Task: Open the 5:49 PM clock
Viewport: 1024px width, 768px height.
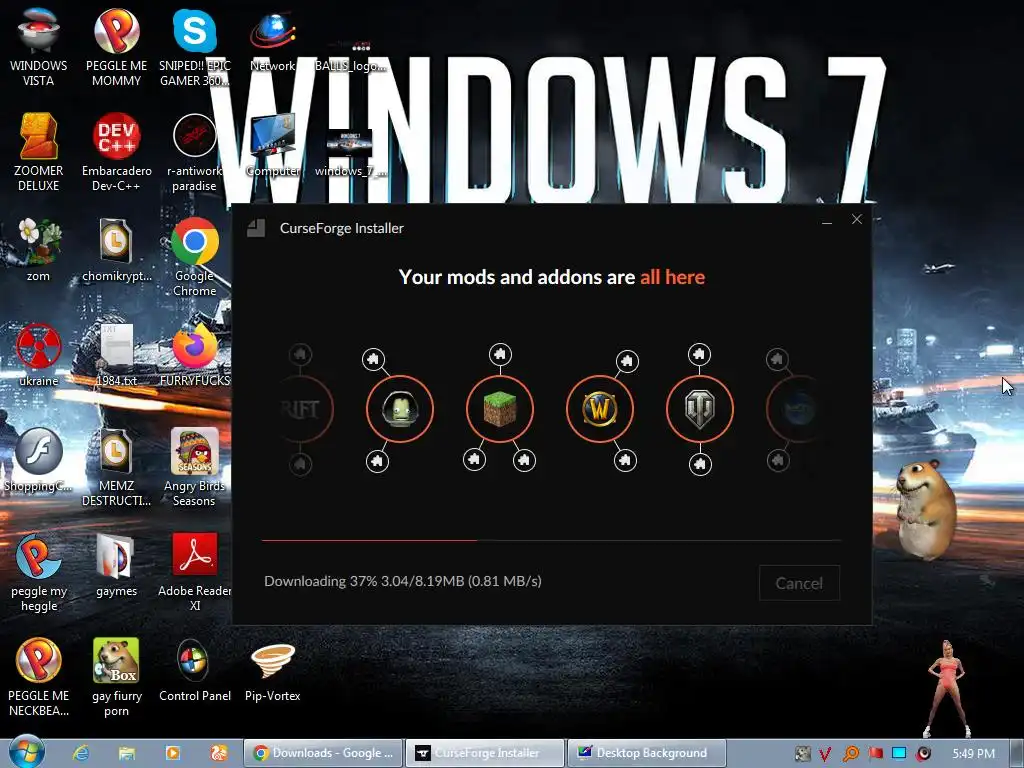Action: pos(973,754)
